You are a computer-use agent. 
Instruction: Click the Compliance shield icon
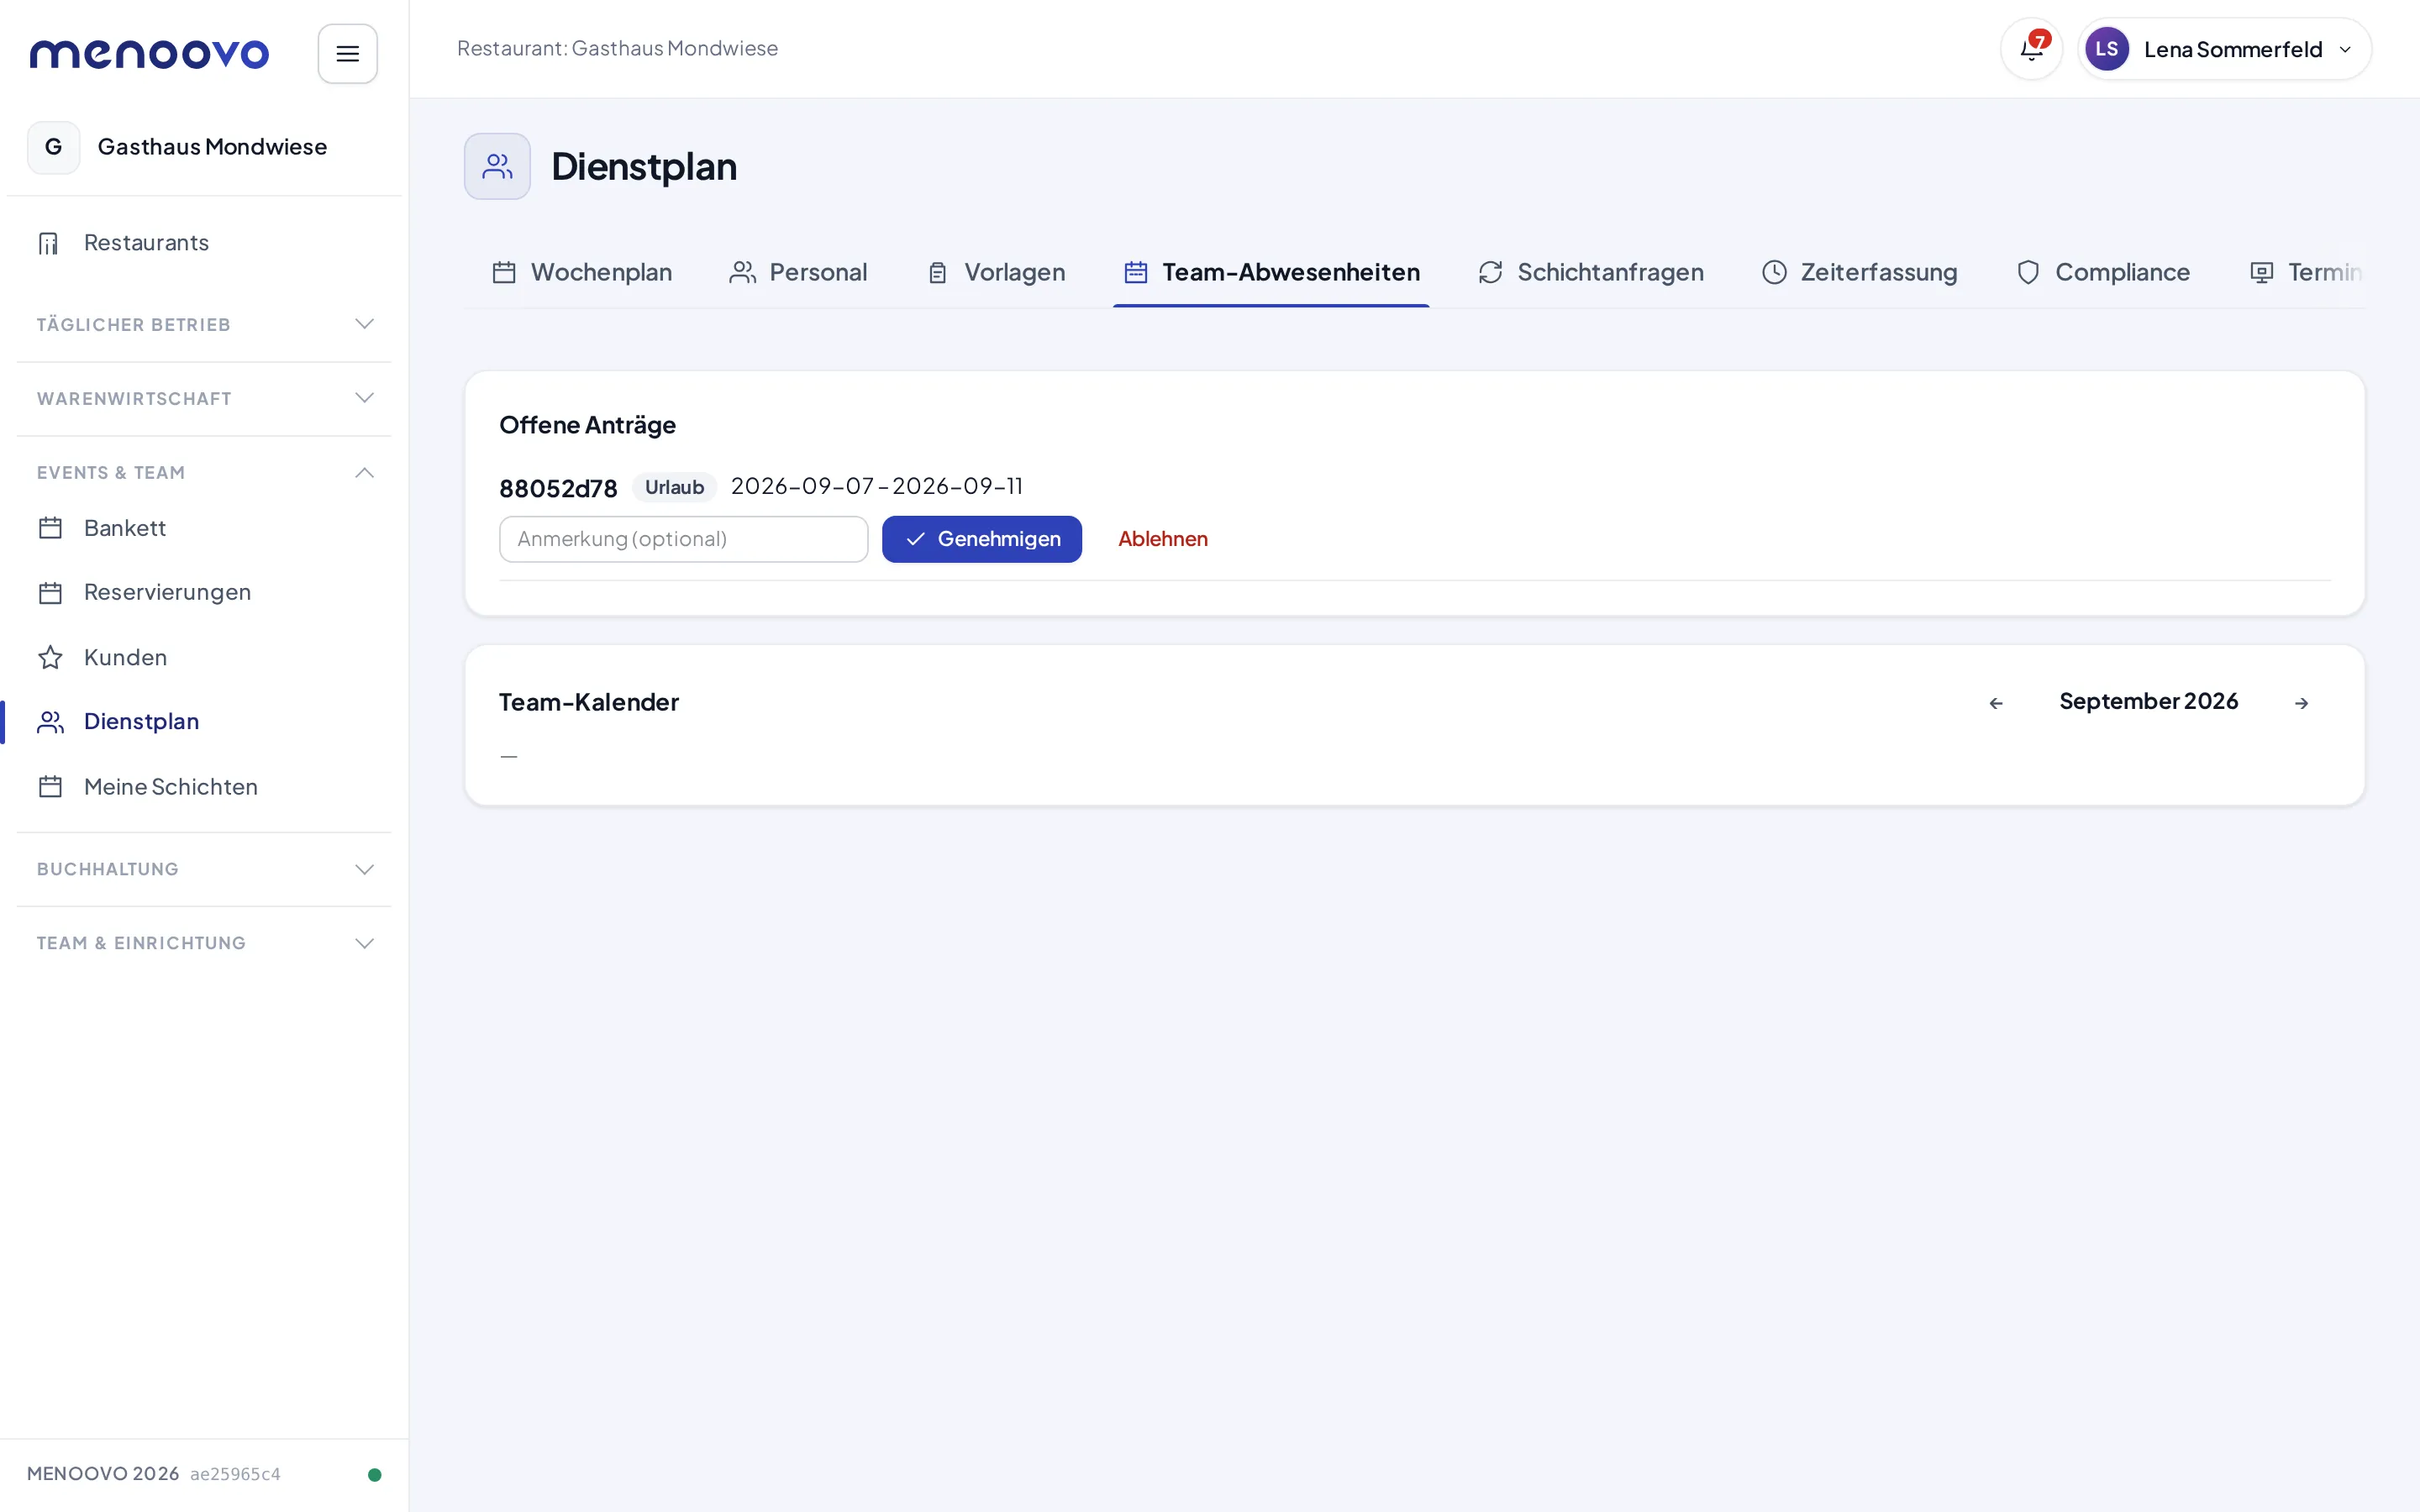click(x=2028, y=272)
